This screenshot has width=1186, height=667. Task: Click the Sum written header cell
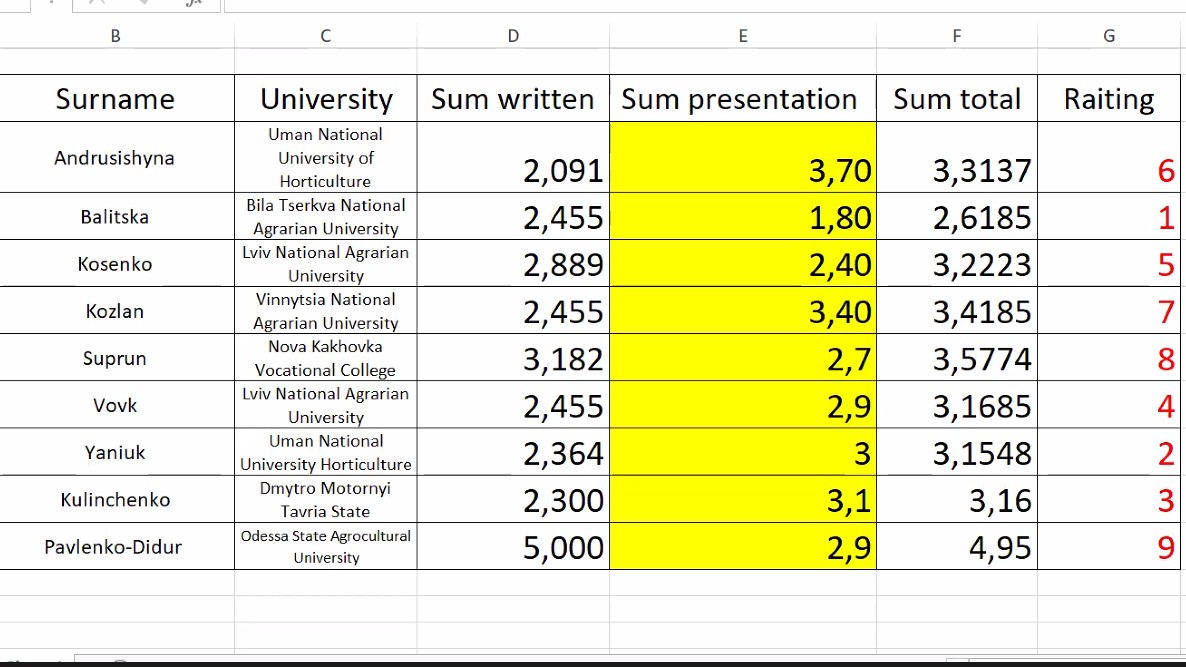[x=513, y=99]
